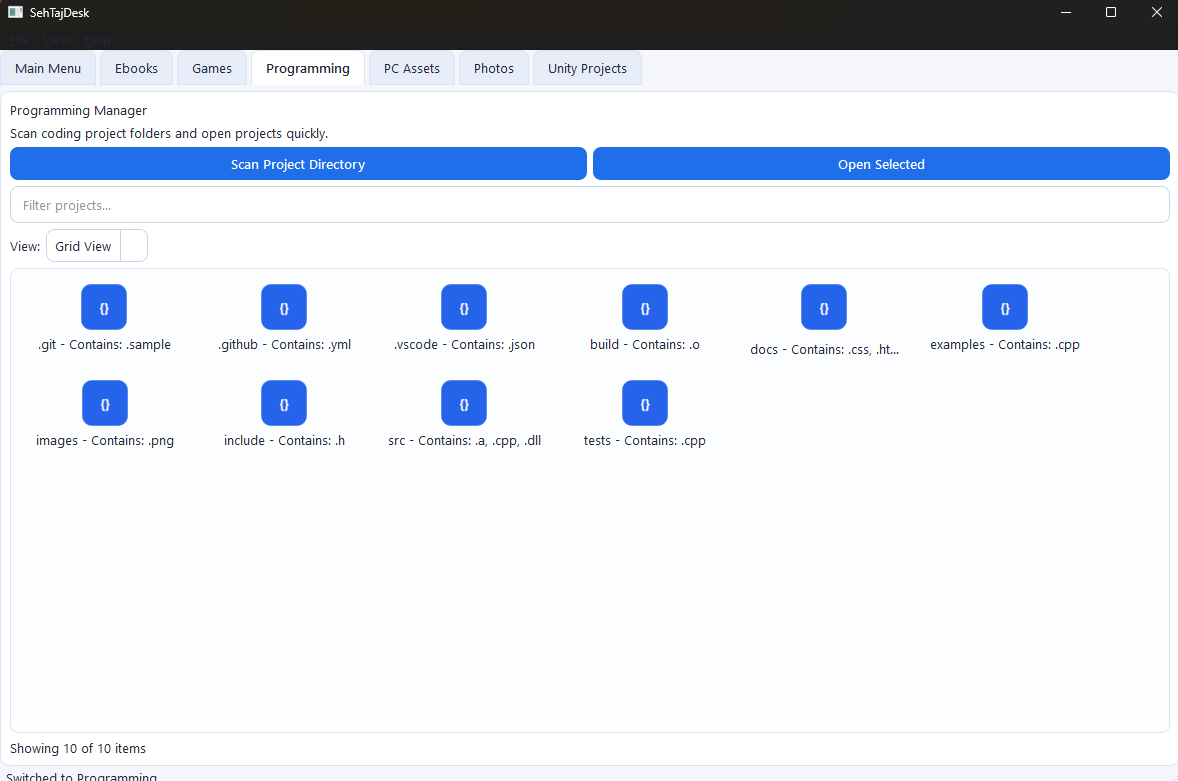Switch to the Unity Projects tab
This screenshot has width=1178, height=781.
(x=587, y=68)
